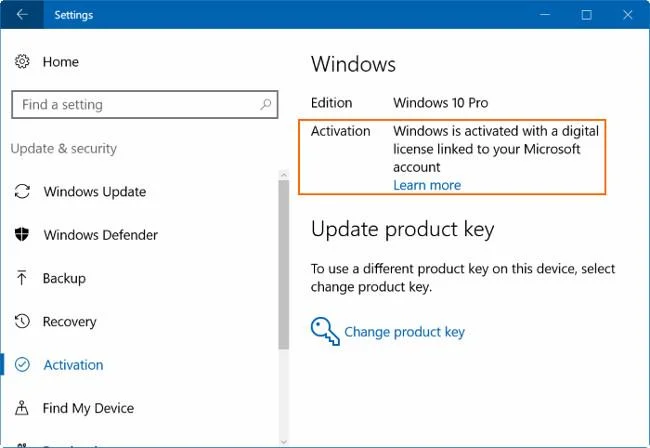Minimize the Settings window
The height and width of the screenshot is (448, 650).
pyautogui.click(x=545, y=15)
